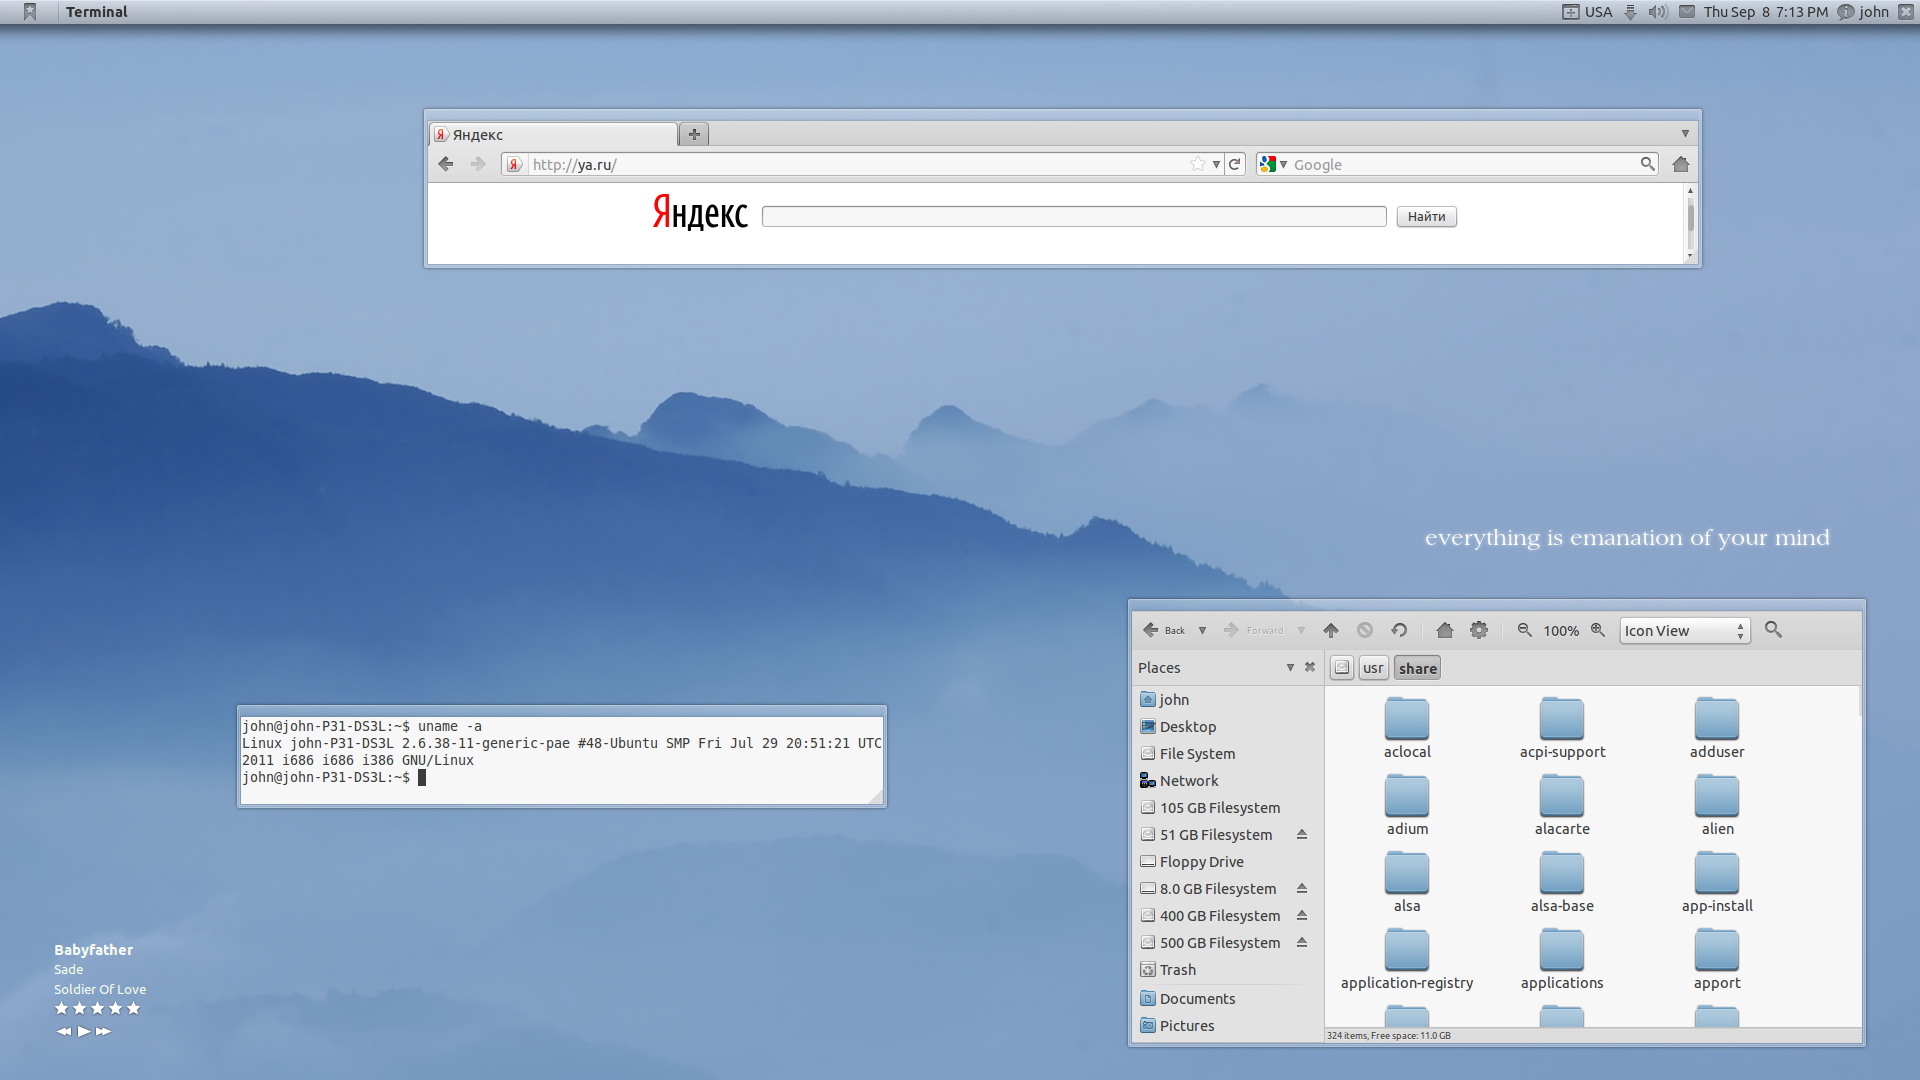Open the USA keyboard layout indicator
The height and width of the screenshot is (1080, 1920).
click(1588, 12)
